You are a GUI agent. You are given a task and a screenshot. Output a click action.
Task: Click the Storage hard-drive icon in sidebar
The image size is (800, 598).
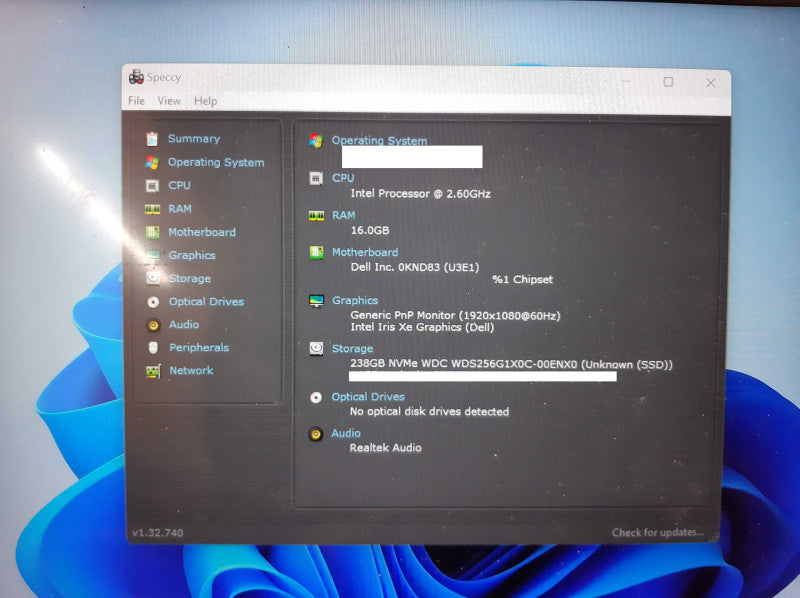tap(153, 278)
